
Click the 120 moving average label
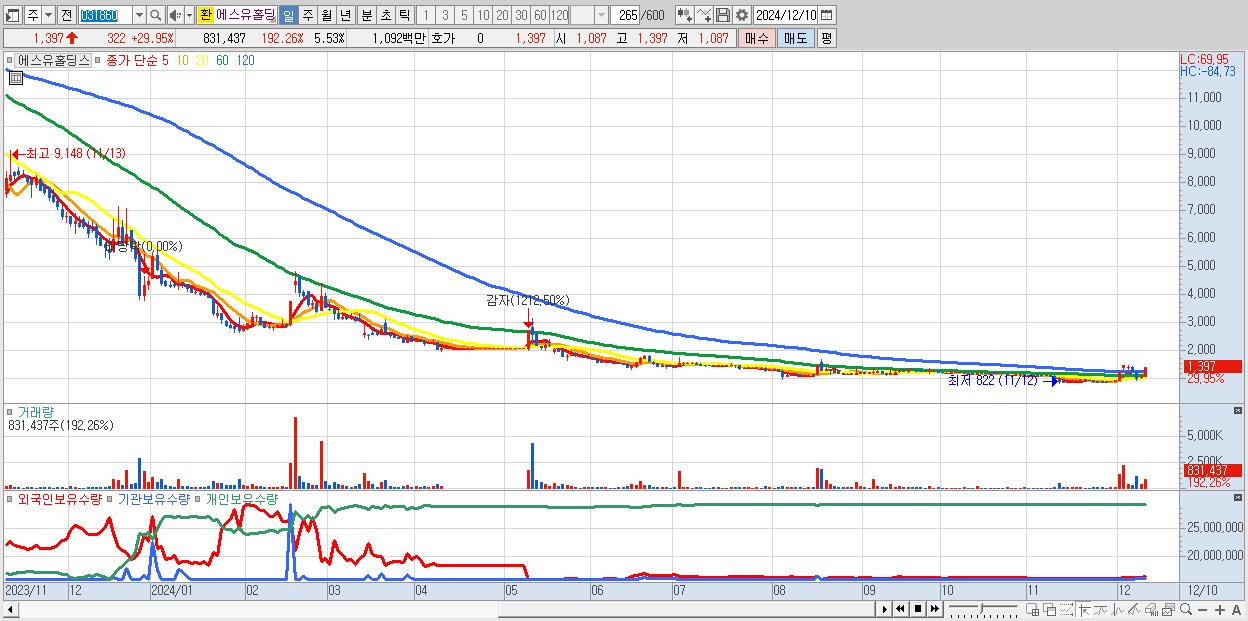[x=245, y=60]
